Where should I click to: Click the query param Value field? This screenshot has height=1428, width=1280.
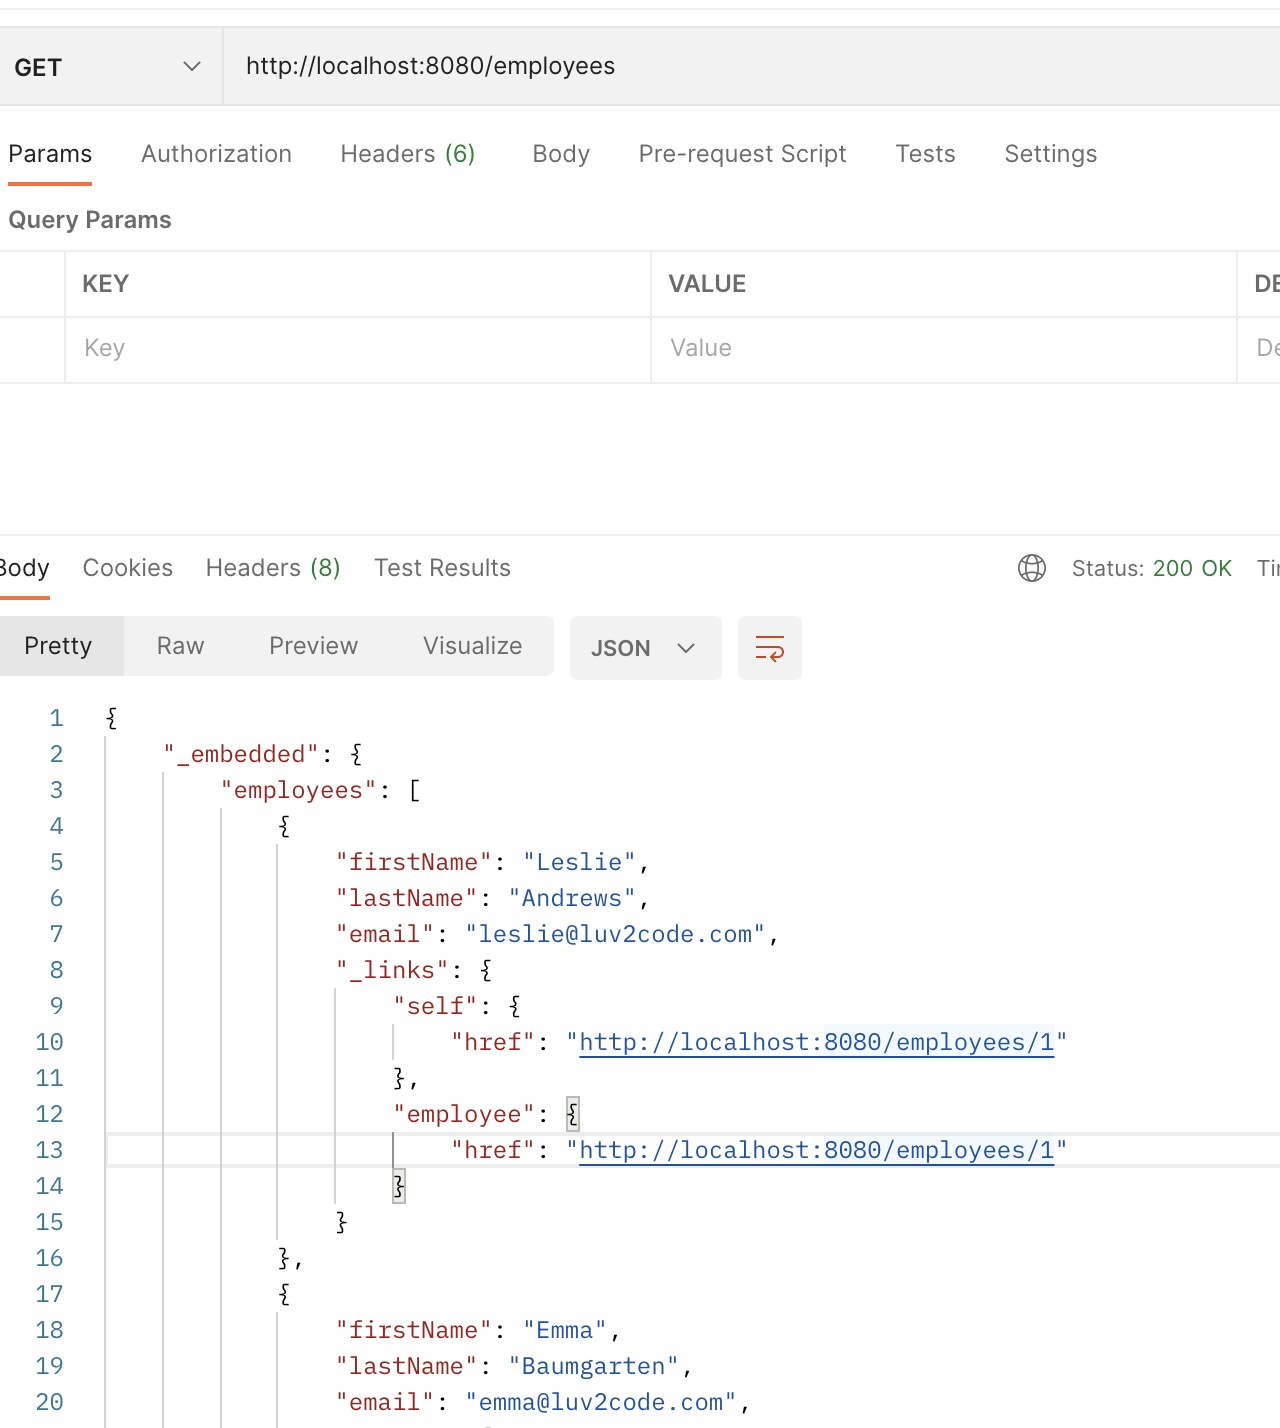[944, 349]
